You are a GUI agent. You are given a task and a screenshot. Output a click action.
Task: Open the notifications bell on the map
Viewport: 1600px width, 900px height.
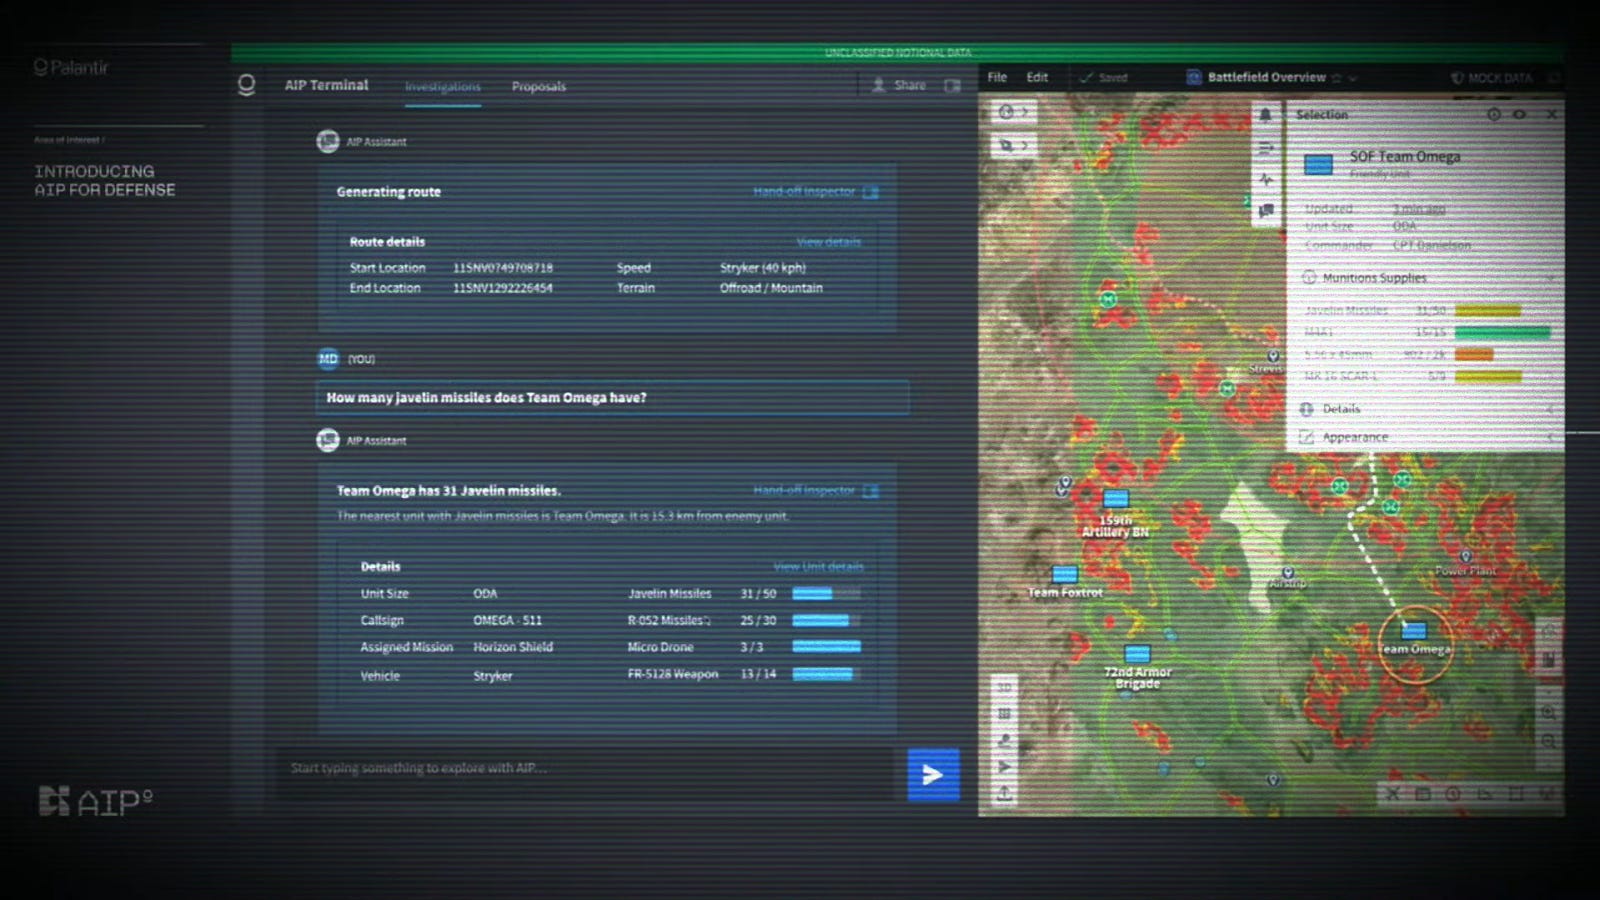(1265, 115)
